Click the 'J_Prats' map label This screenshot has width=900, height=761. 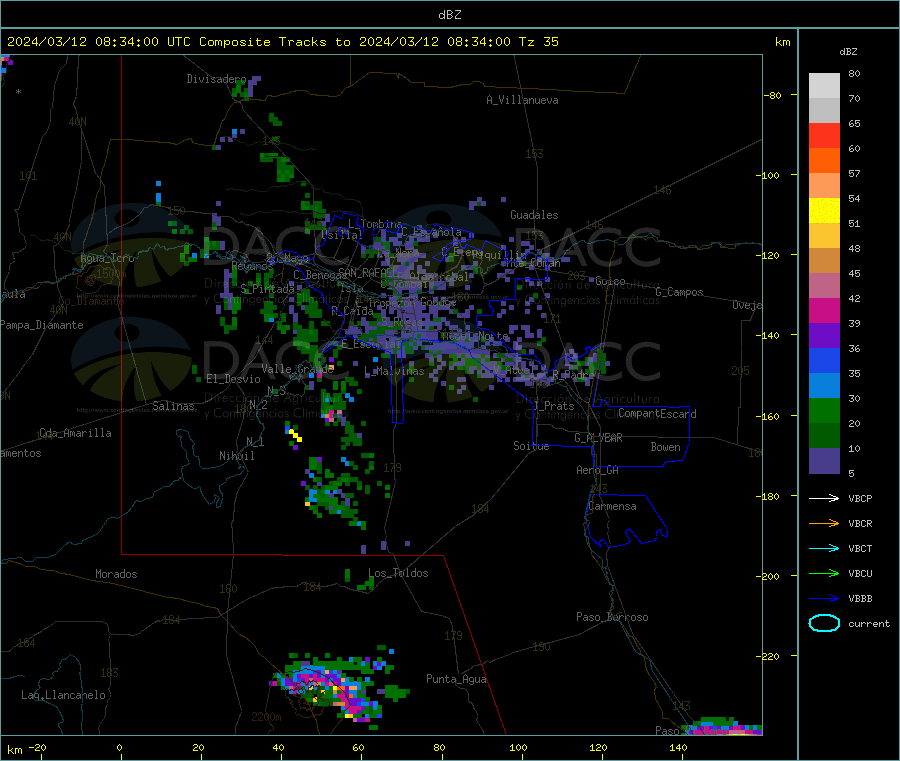[x=554, y=405]
